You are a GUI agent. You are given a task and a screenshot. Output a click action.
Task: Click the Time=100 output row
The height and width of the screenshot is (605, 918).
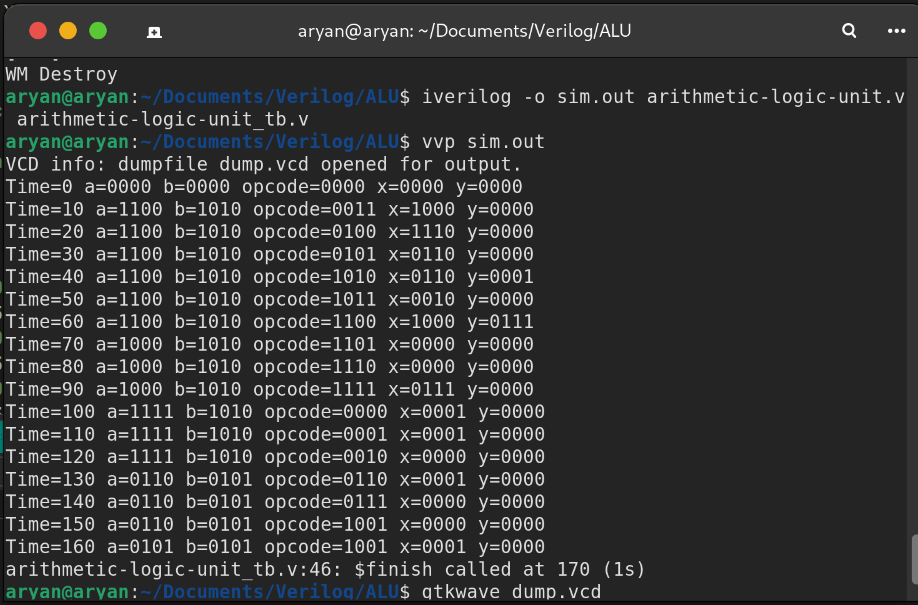[275, 412]
